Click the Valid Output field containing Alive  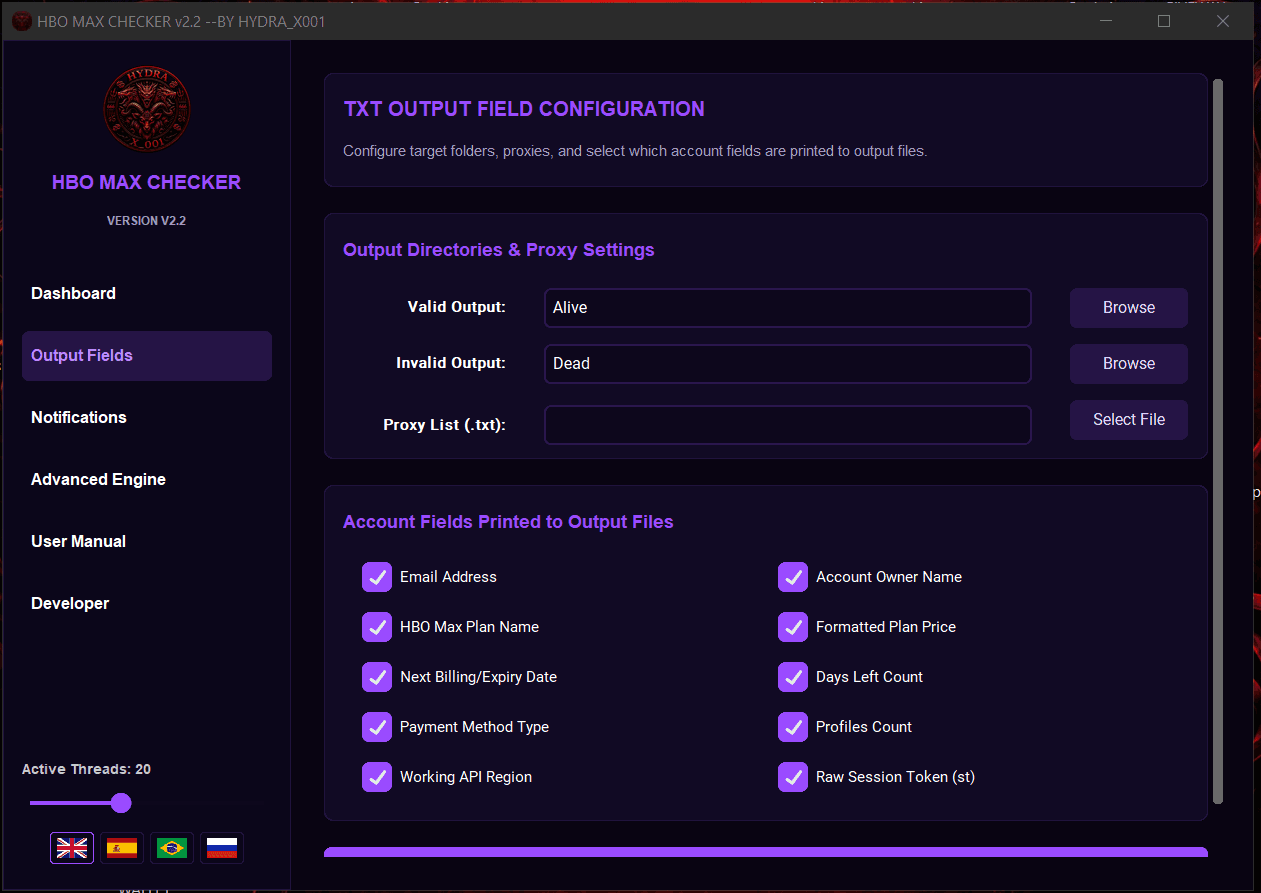coord(788,308)
